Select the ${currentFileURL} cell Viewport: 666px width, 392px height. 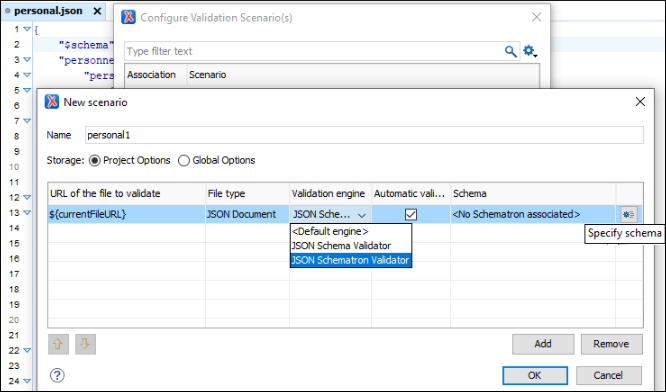pyautogui.click(x=127, y=214)
